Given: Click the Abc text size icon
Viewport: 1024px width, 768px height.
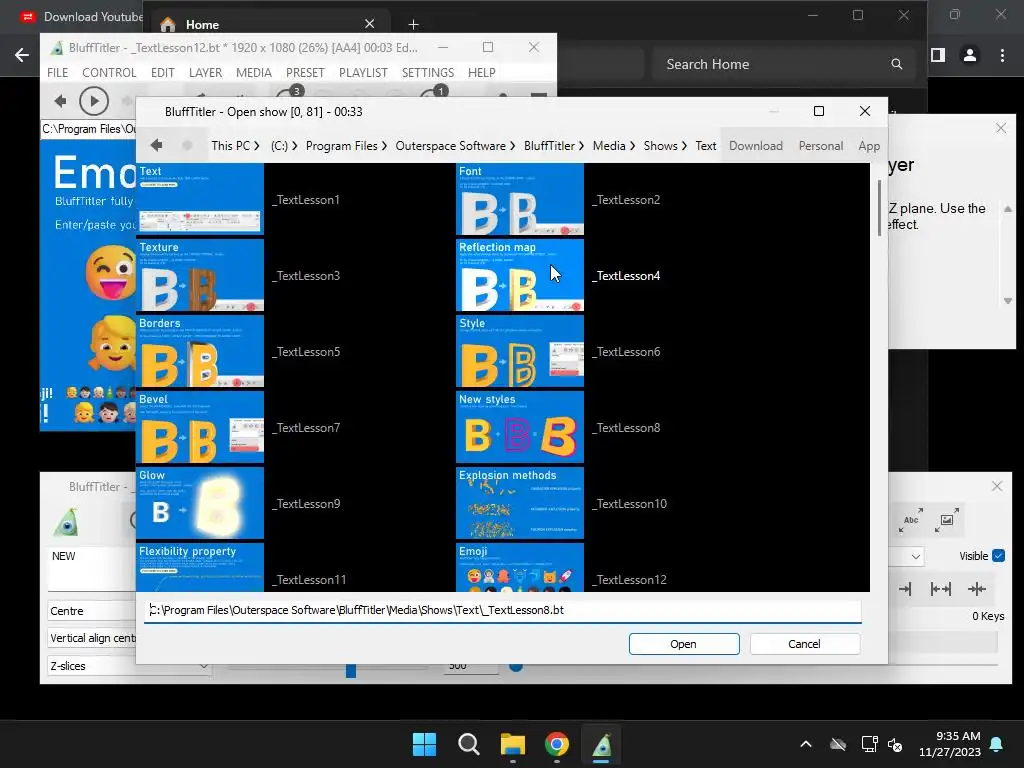Looking at the screenshot, I should pyautogui.click(x=911, y=520).
